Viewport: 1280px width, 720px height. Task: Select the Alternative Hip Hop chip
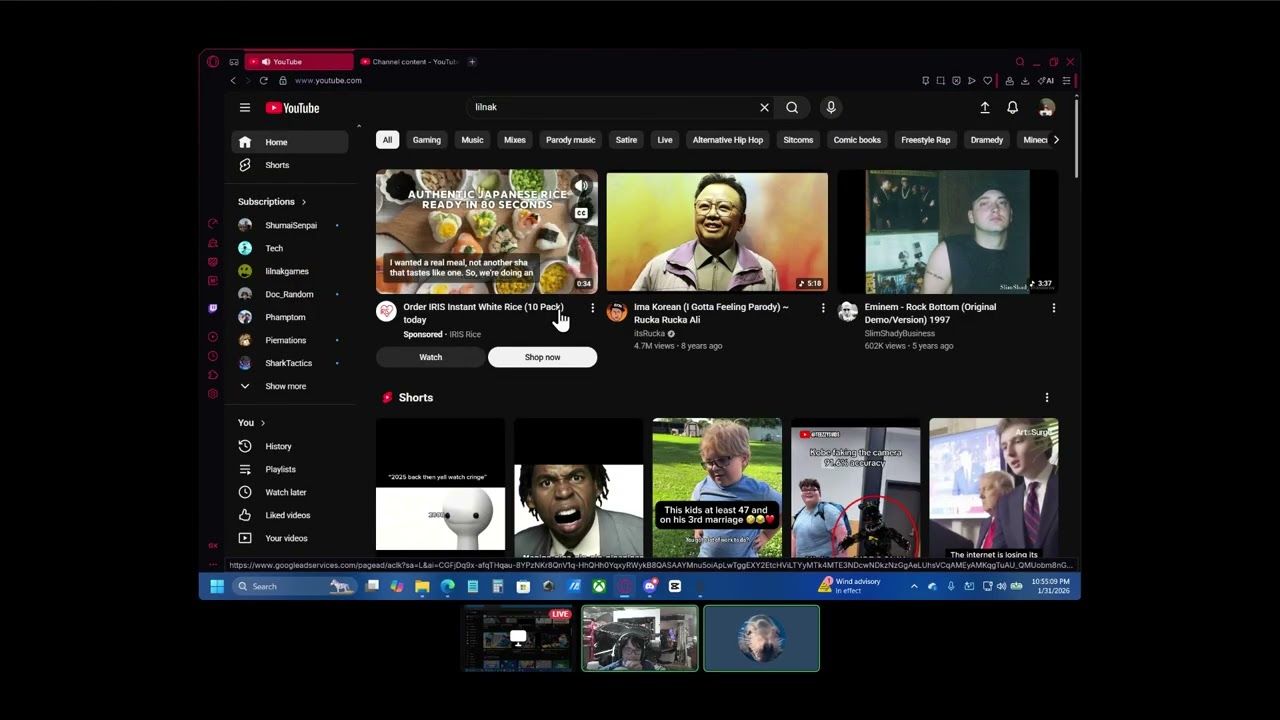[x=728, y=140]
